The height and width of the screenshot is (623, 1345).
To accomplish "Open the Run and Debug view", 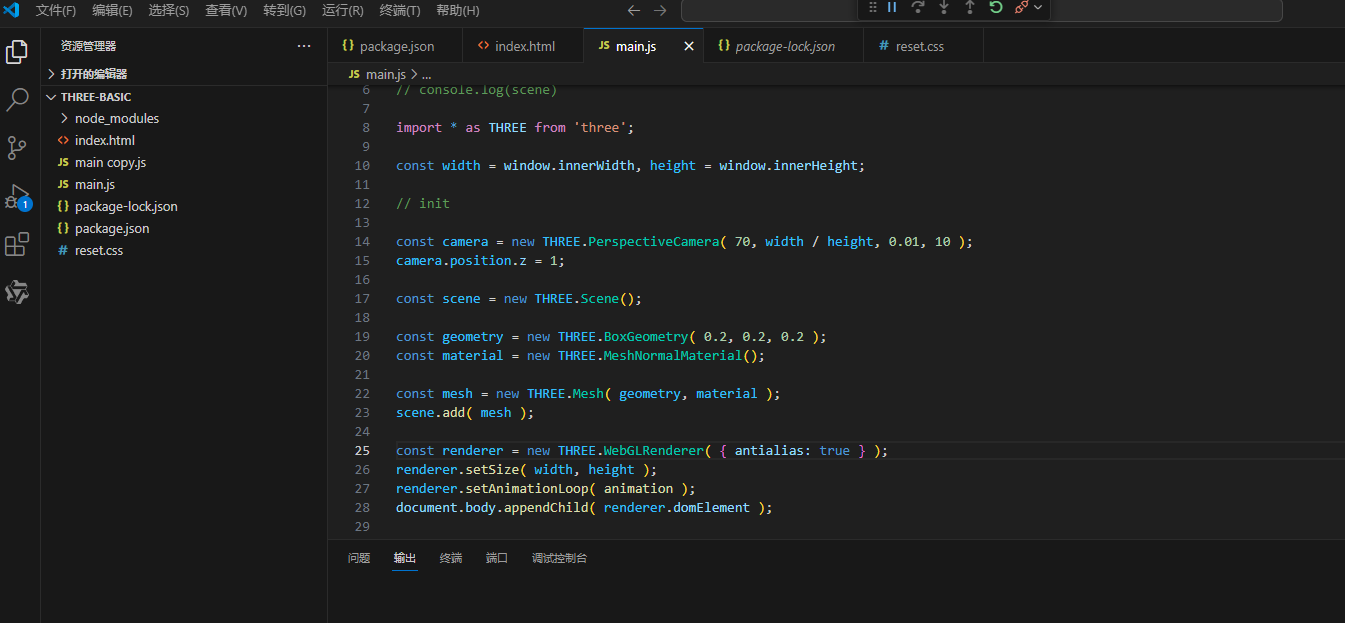I will click(17, 196).
